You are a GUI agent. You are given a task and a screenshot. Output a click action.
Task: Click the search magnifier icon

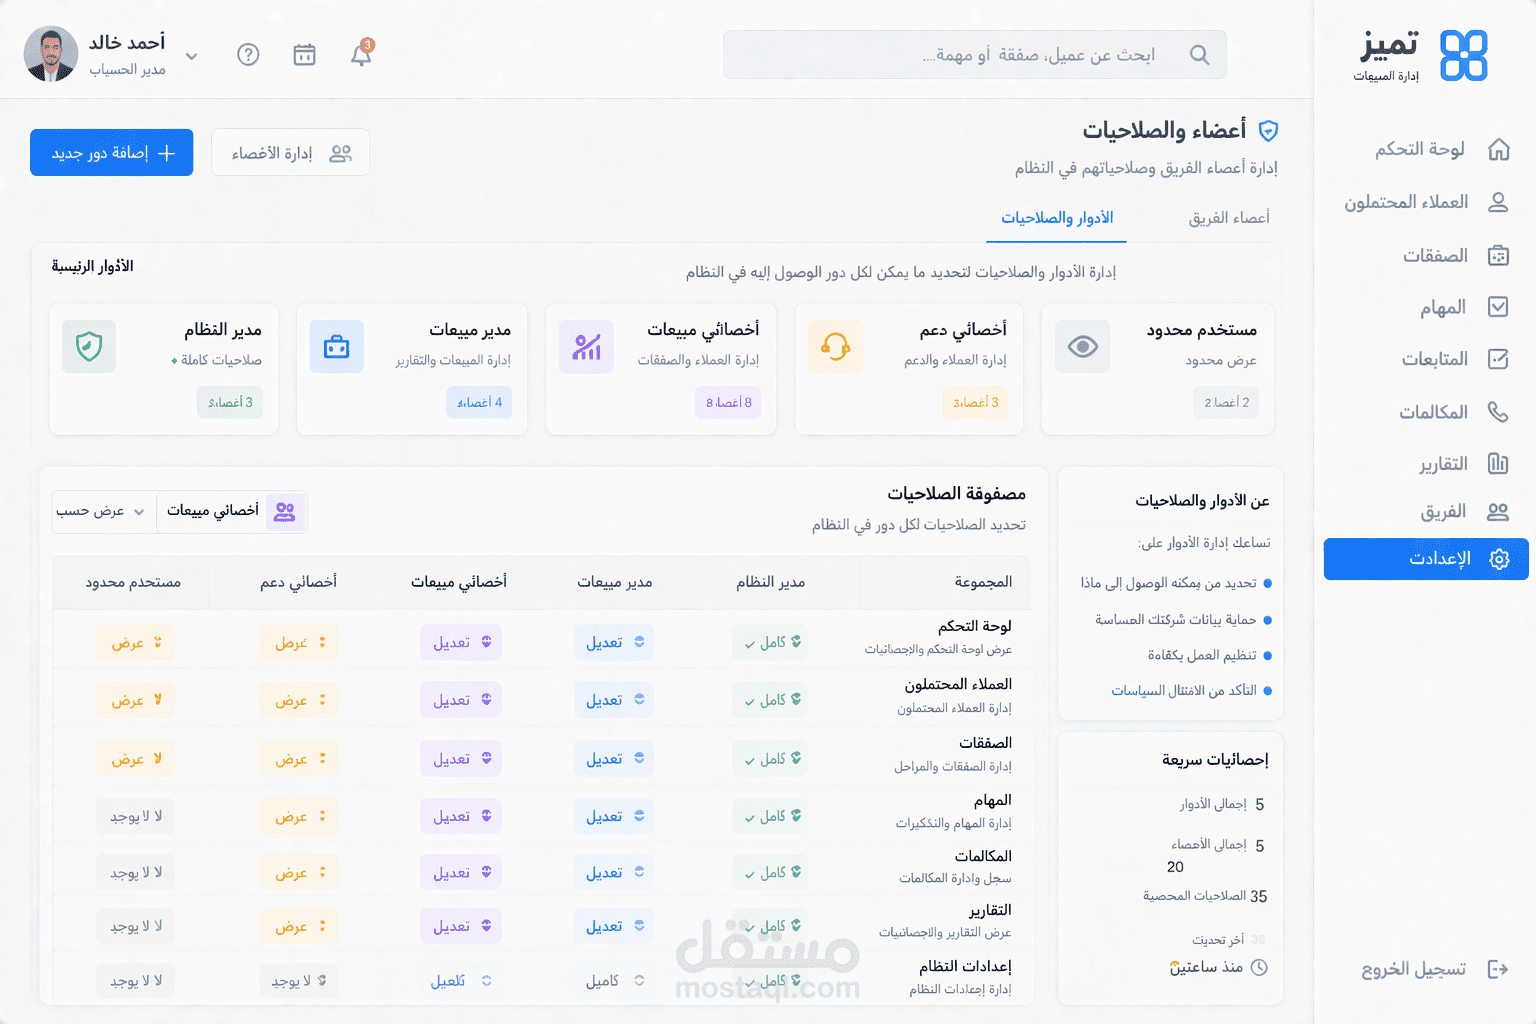click(1199, 55)
